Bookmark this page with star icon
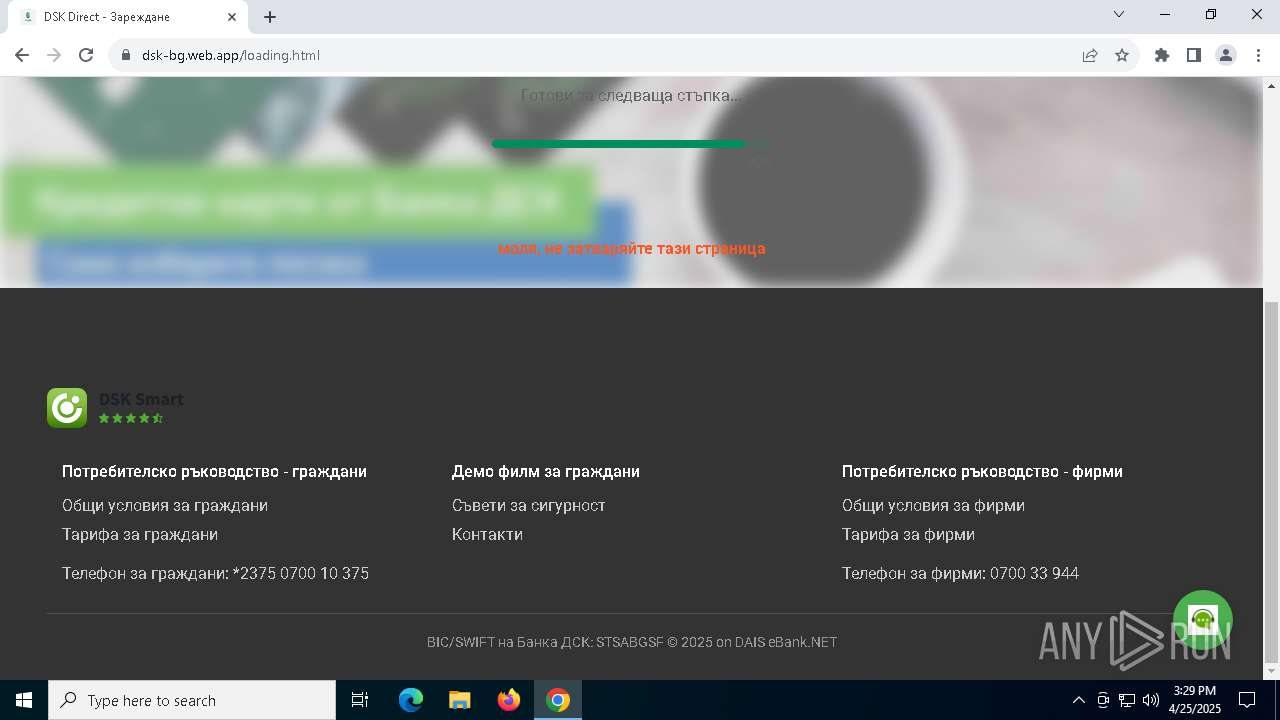The width and height of the screenshot is (1280, 720). pos(1122,55)
